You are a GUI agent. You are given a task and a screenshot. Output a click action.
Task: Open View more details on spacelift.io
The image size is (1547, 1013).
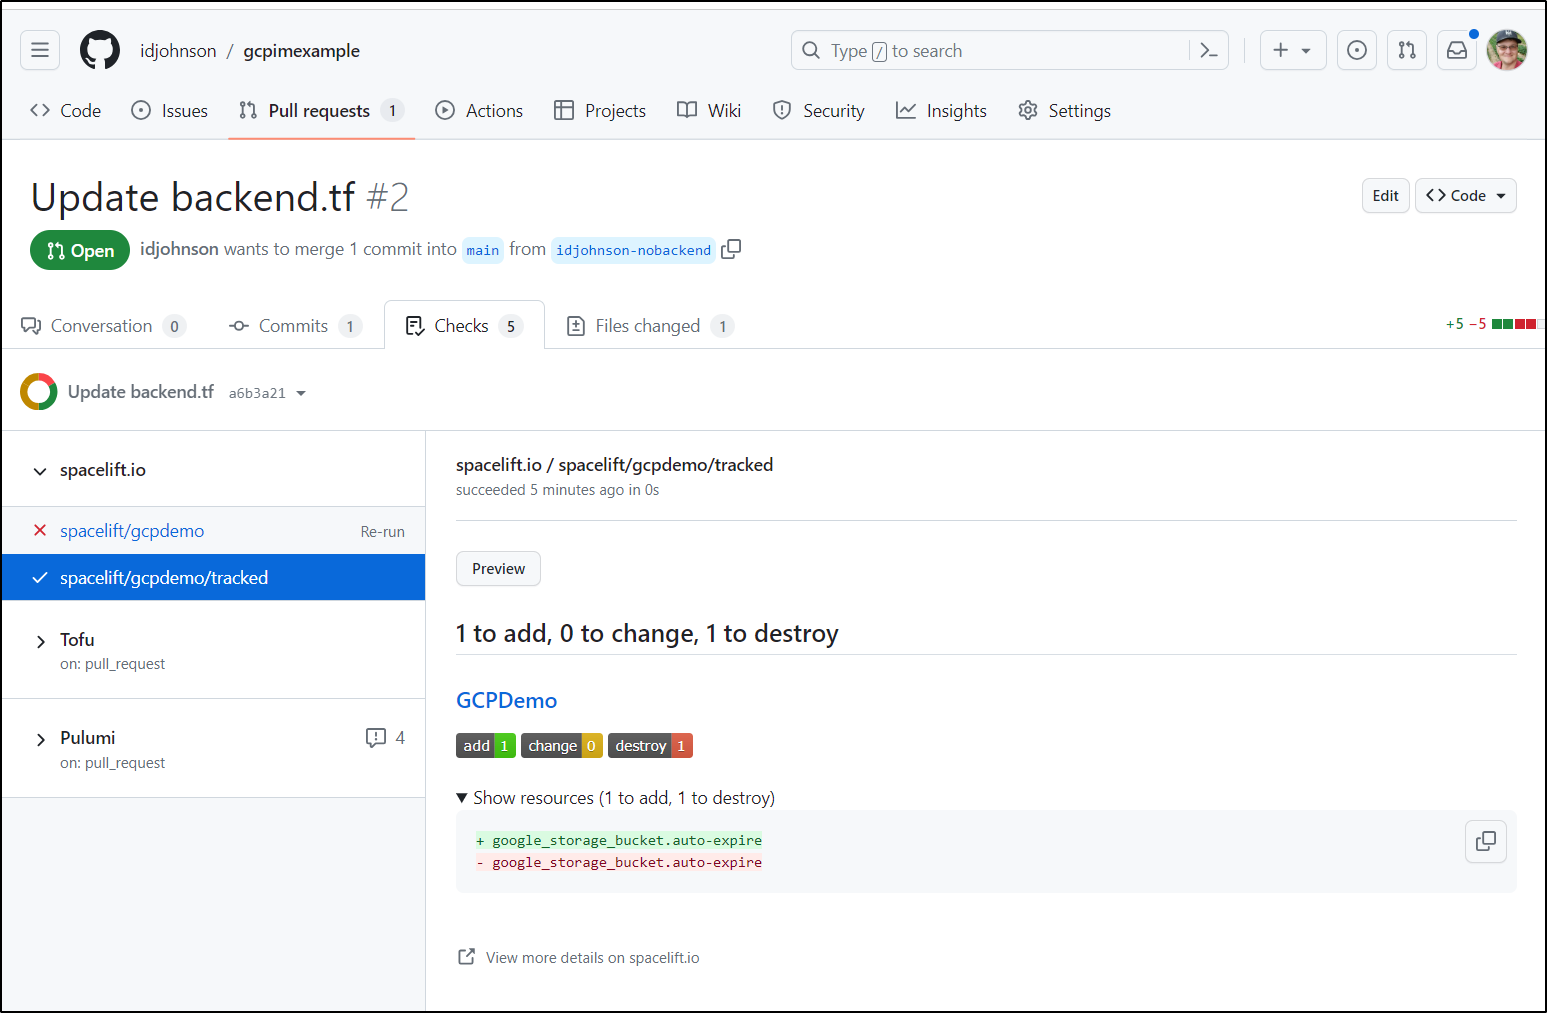coord(593,958)
